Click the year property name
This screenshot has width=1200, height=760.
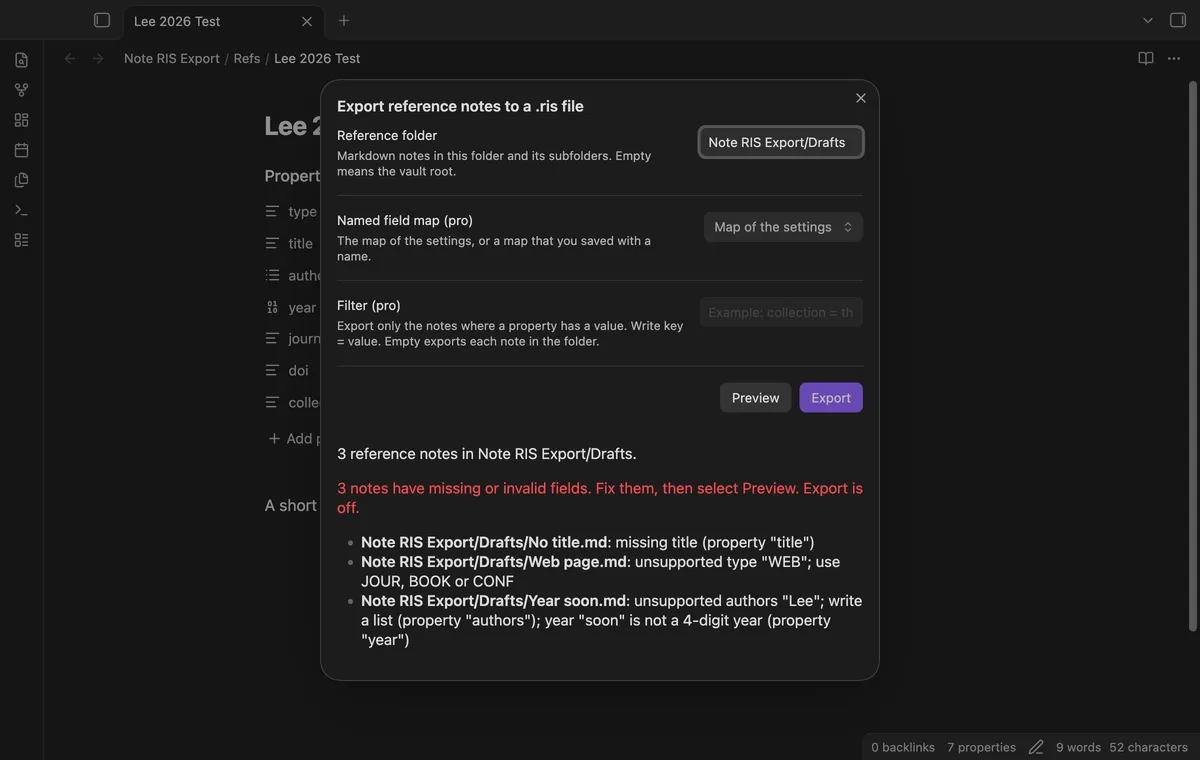302,307
